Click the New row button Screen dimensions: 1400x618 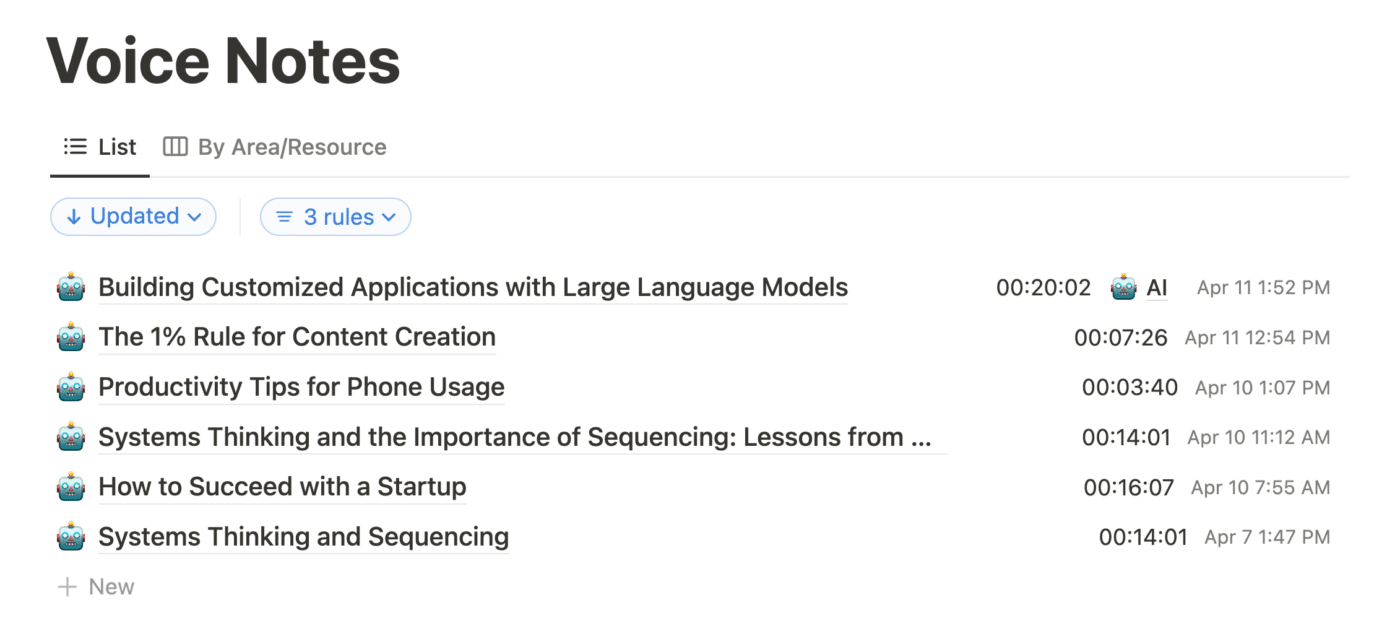click(x=96, y=587)
